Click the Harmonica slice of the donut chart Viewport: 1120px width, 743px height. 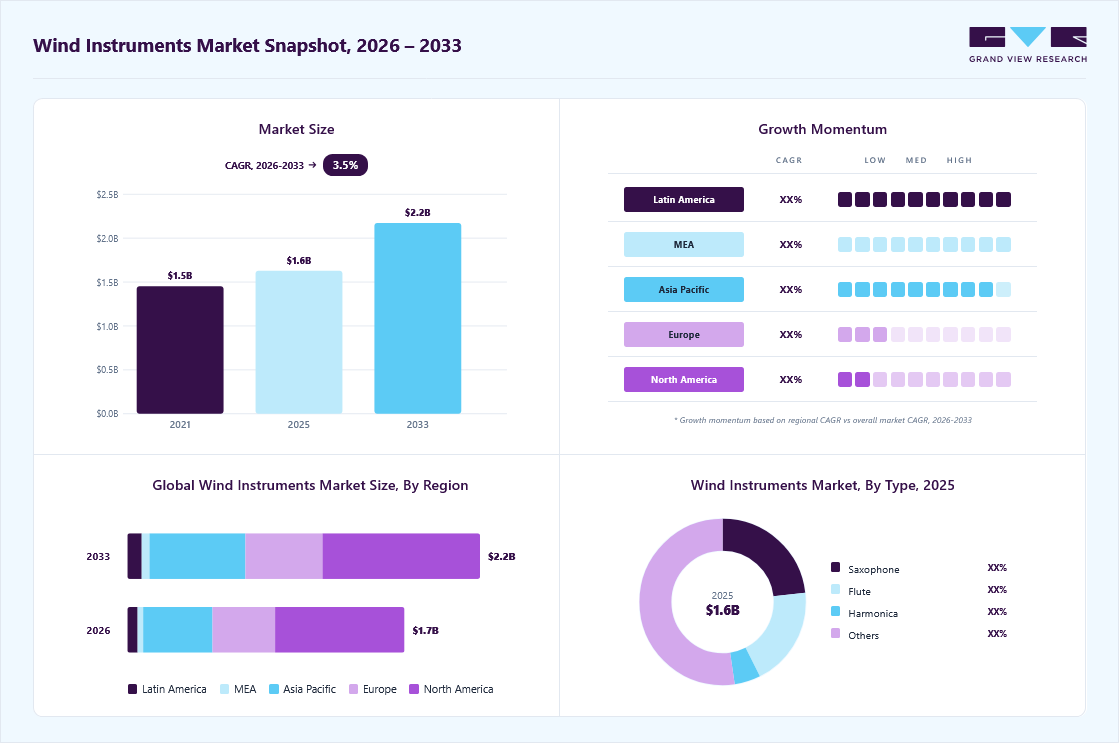[745, 666]
